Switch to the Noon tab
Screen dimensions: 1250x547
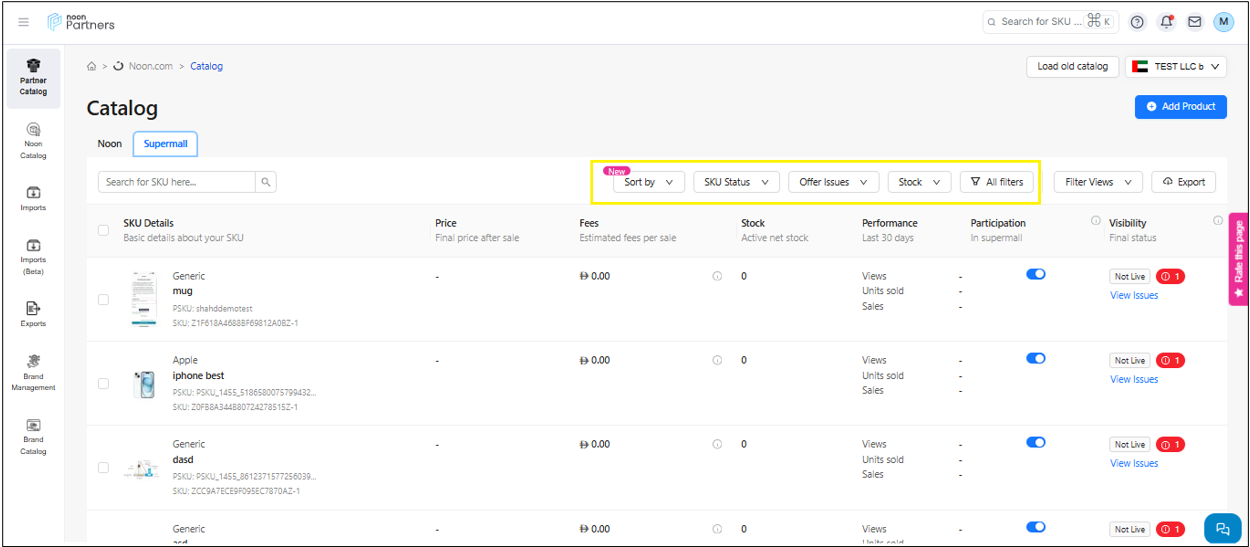(110, 144)
